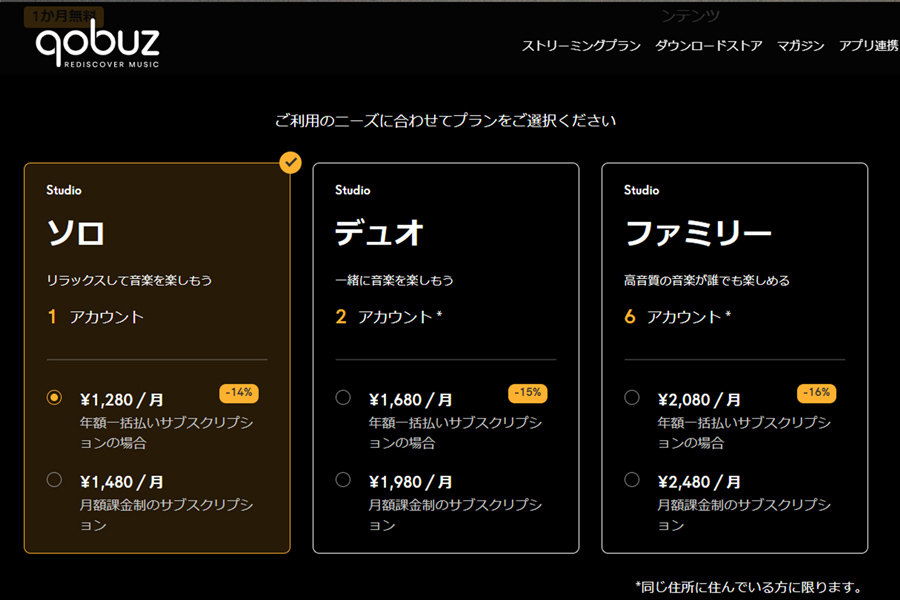Click '2 アカウント *' text

pyautogui.click(x=389, y=317)
